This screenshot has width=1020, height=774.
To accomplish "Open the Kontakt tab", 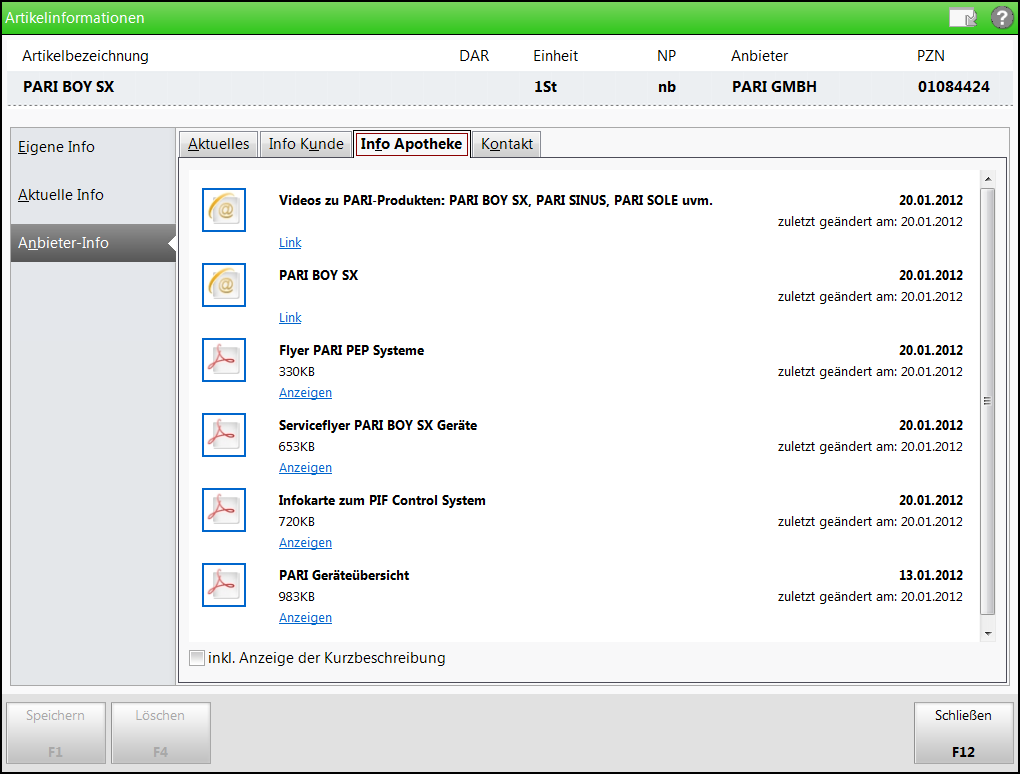I will [x=507, y=144].
